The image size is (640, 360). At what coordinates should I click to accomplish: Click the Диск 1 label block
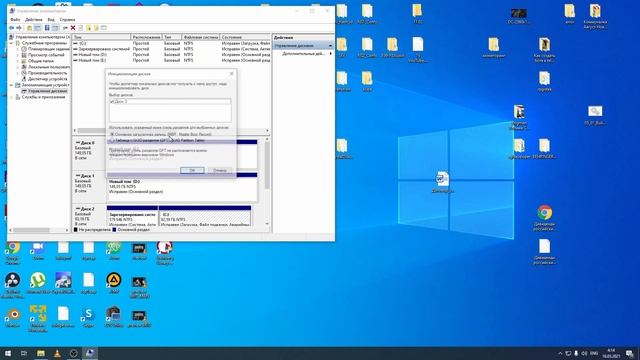coord(89,187)
